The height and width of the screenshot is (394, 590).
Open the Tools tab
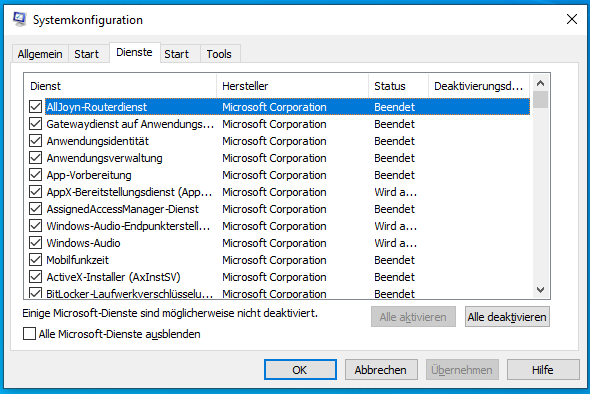(x=219, y=54)
